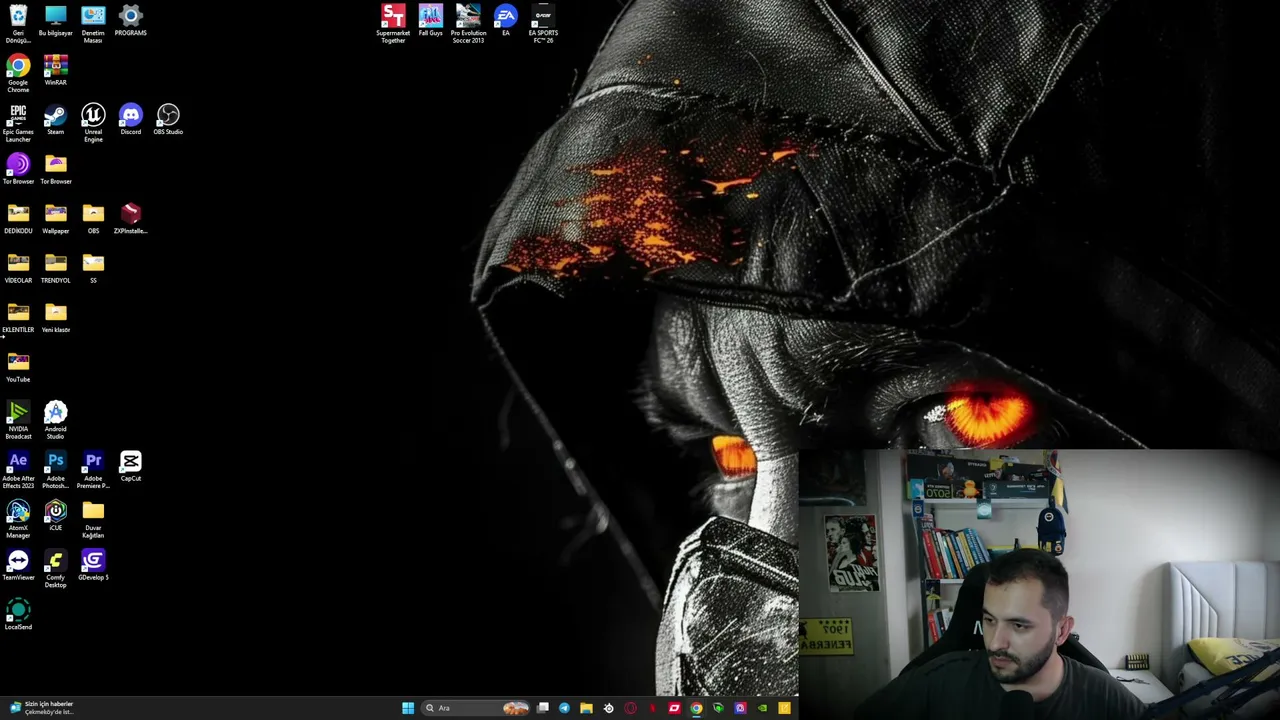
Task: Open the Android Studio shortcut
Action: click(x=56, y=420)
